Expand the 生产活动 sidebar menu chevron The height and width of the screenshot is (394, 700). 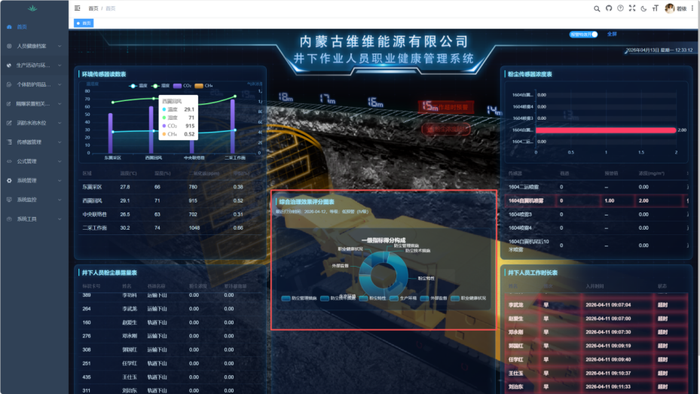click(x=60, y=65)
